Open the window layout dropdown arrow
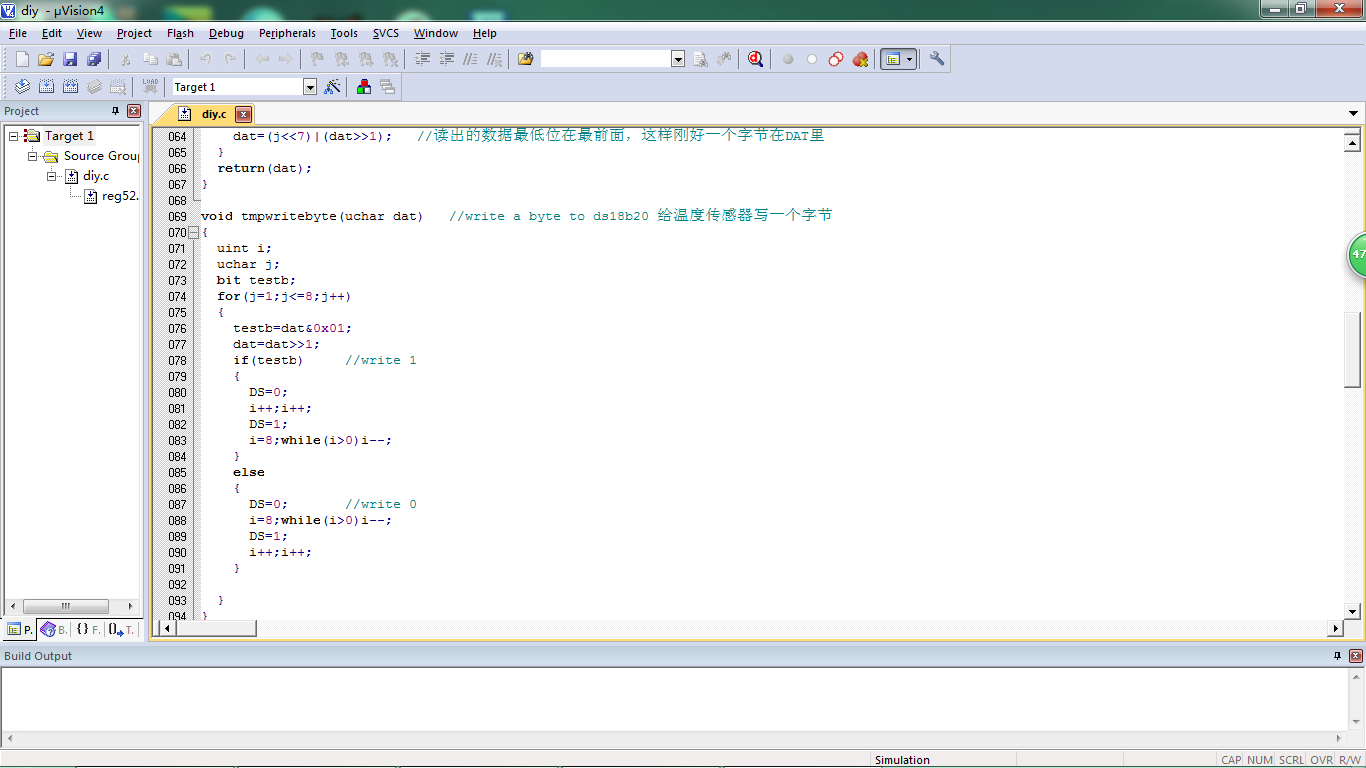Screen dimensions: 1366x768 click(910, 59)
